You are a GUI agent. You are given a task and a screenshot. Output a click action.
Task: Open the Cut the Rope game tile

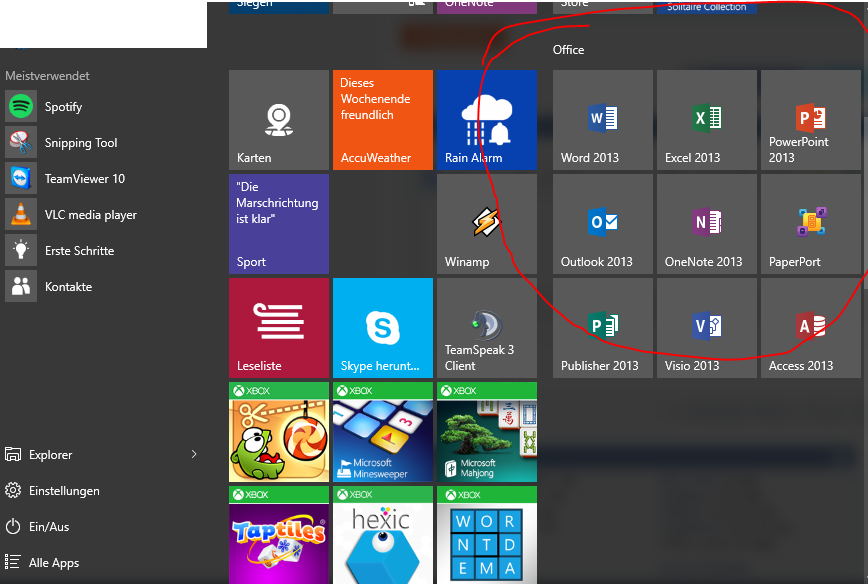click(x=278, y=432)
